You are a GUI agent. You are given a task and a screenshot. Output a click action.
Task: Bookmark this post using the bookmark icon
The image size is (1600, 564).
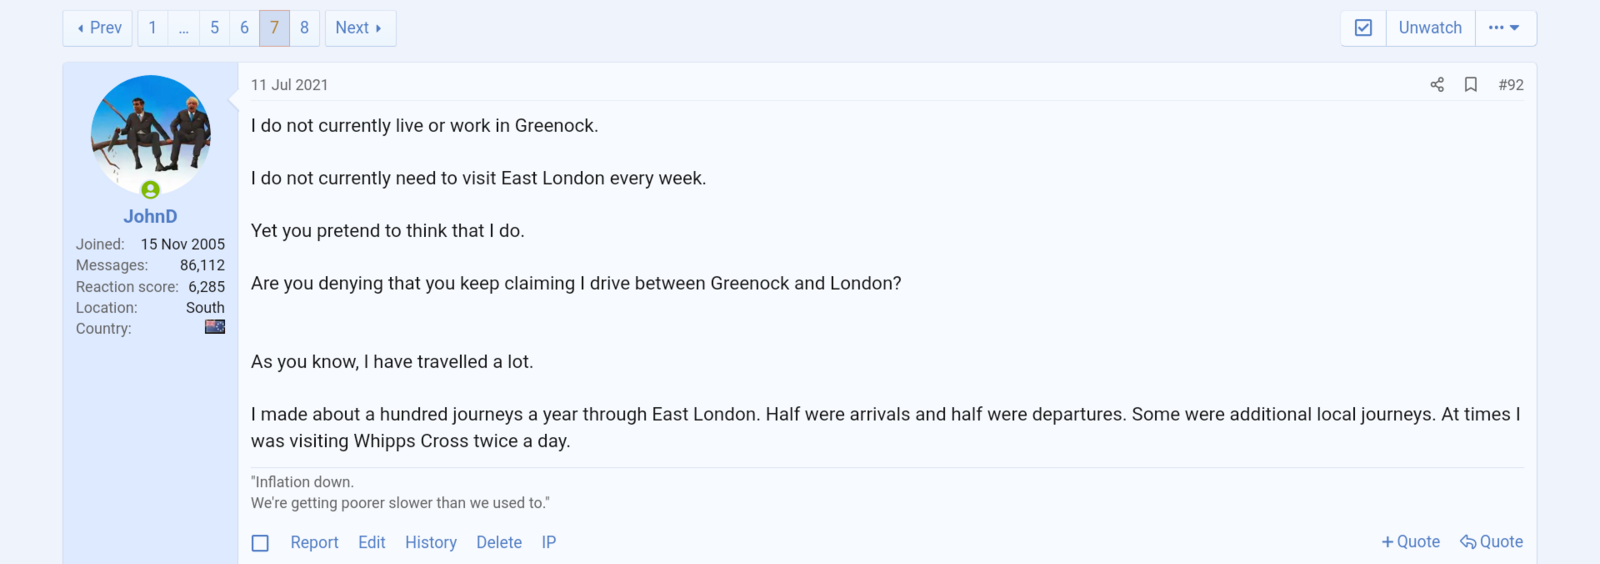pyautogui.click(x=1471, y=85)
